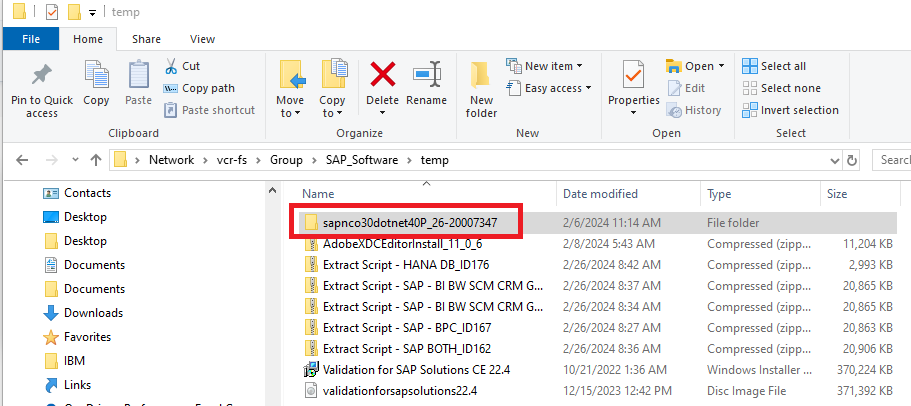The image size is (911, 406).
Task: Switch to the View ribbon tab
Action: click(x=202, y=39)
